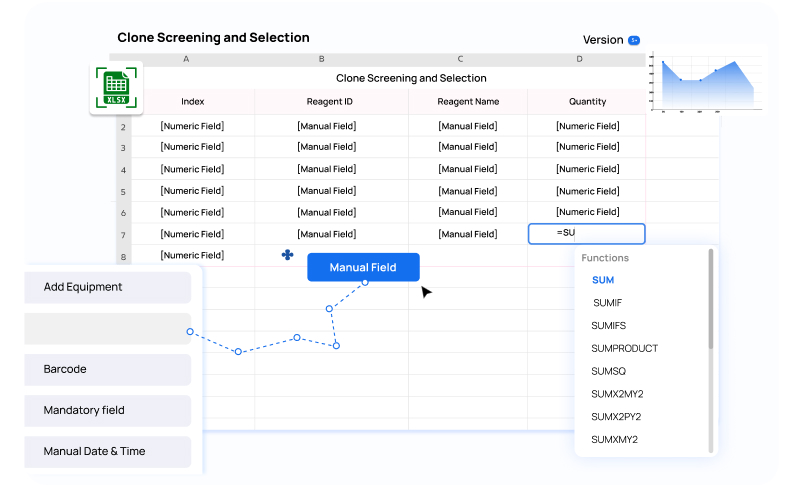Select SUMSQ function suggestion

[608, 371]
